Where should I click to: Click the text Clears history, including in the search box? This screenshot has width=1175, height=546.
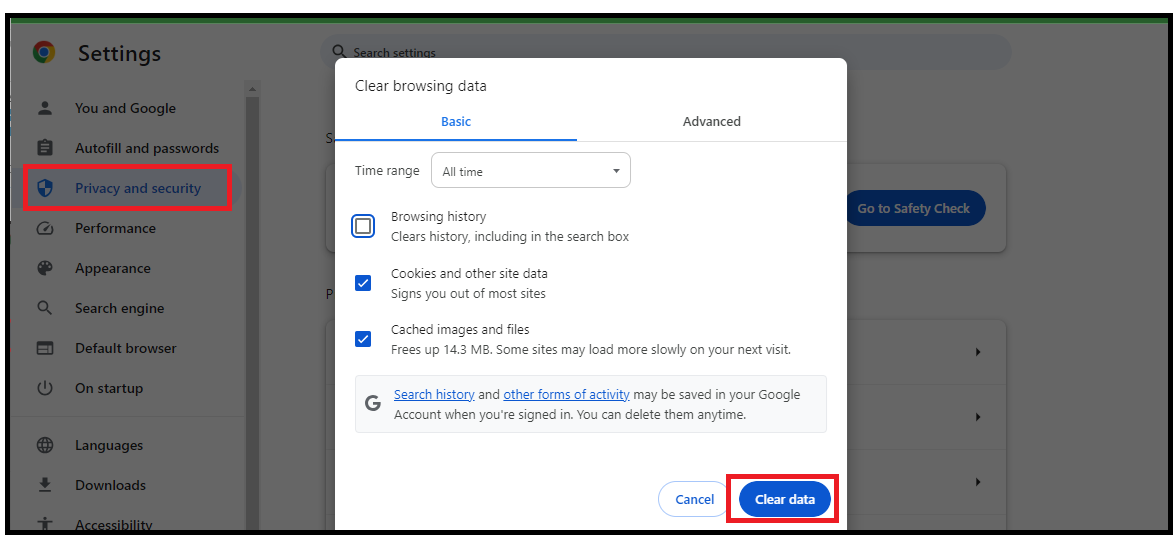[x=510, y=237]
